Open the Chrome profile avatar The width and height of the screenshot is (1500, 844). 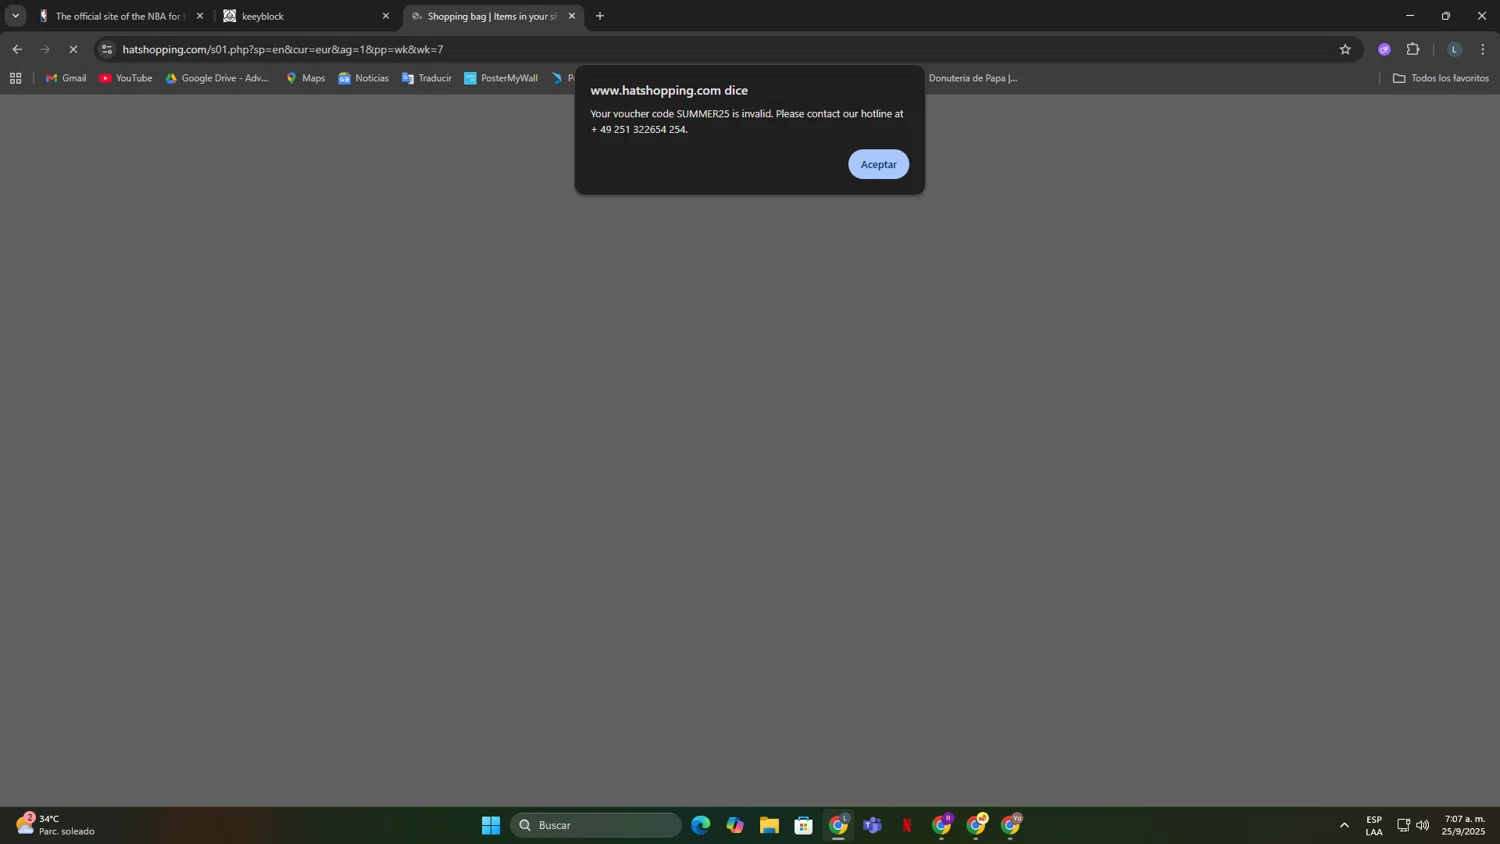(x=1454, y=49)
